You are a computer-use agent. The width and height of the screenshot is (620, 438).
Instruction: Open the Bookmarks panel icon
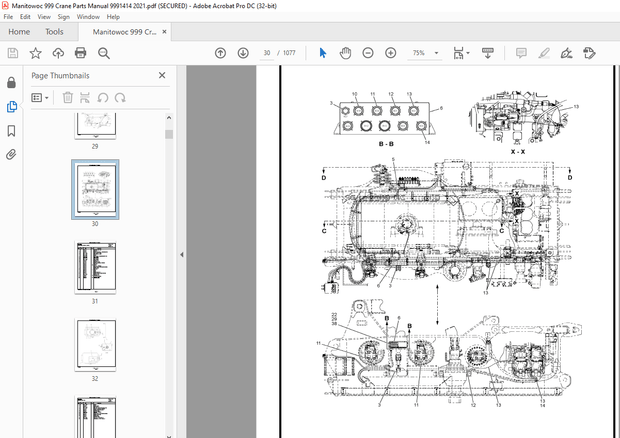(x=11, y=131)
